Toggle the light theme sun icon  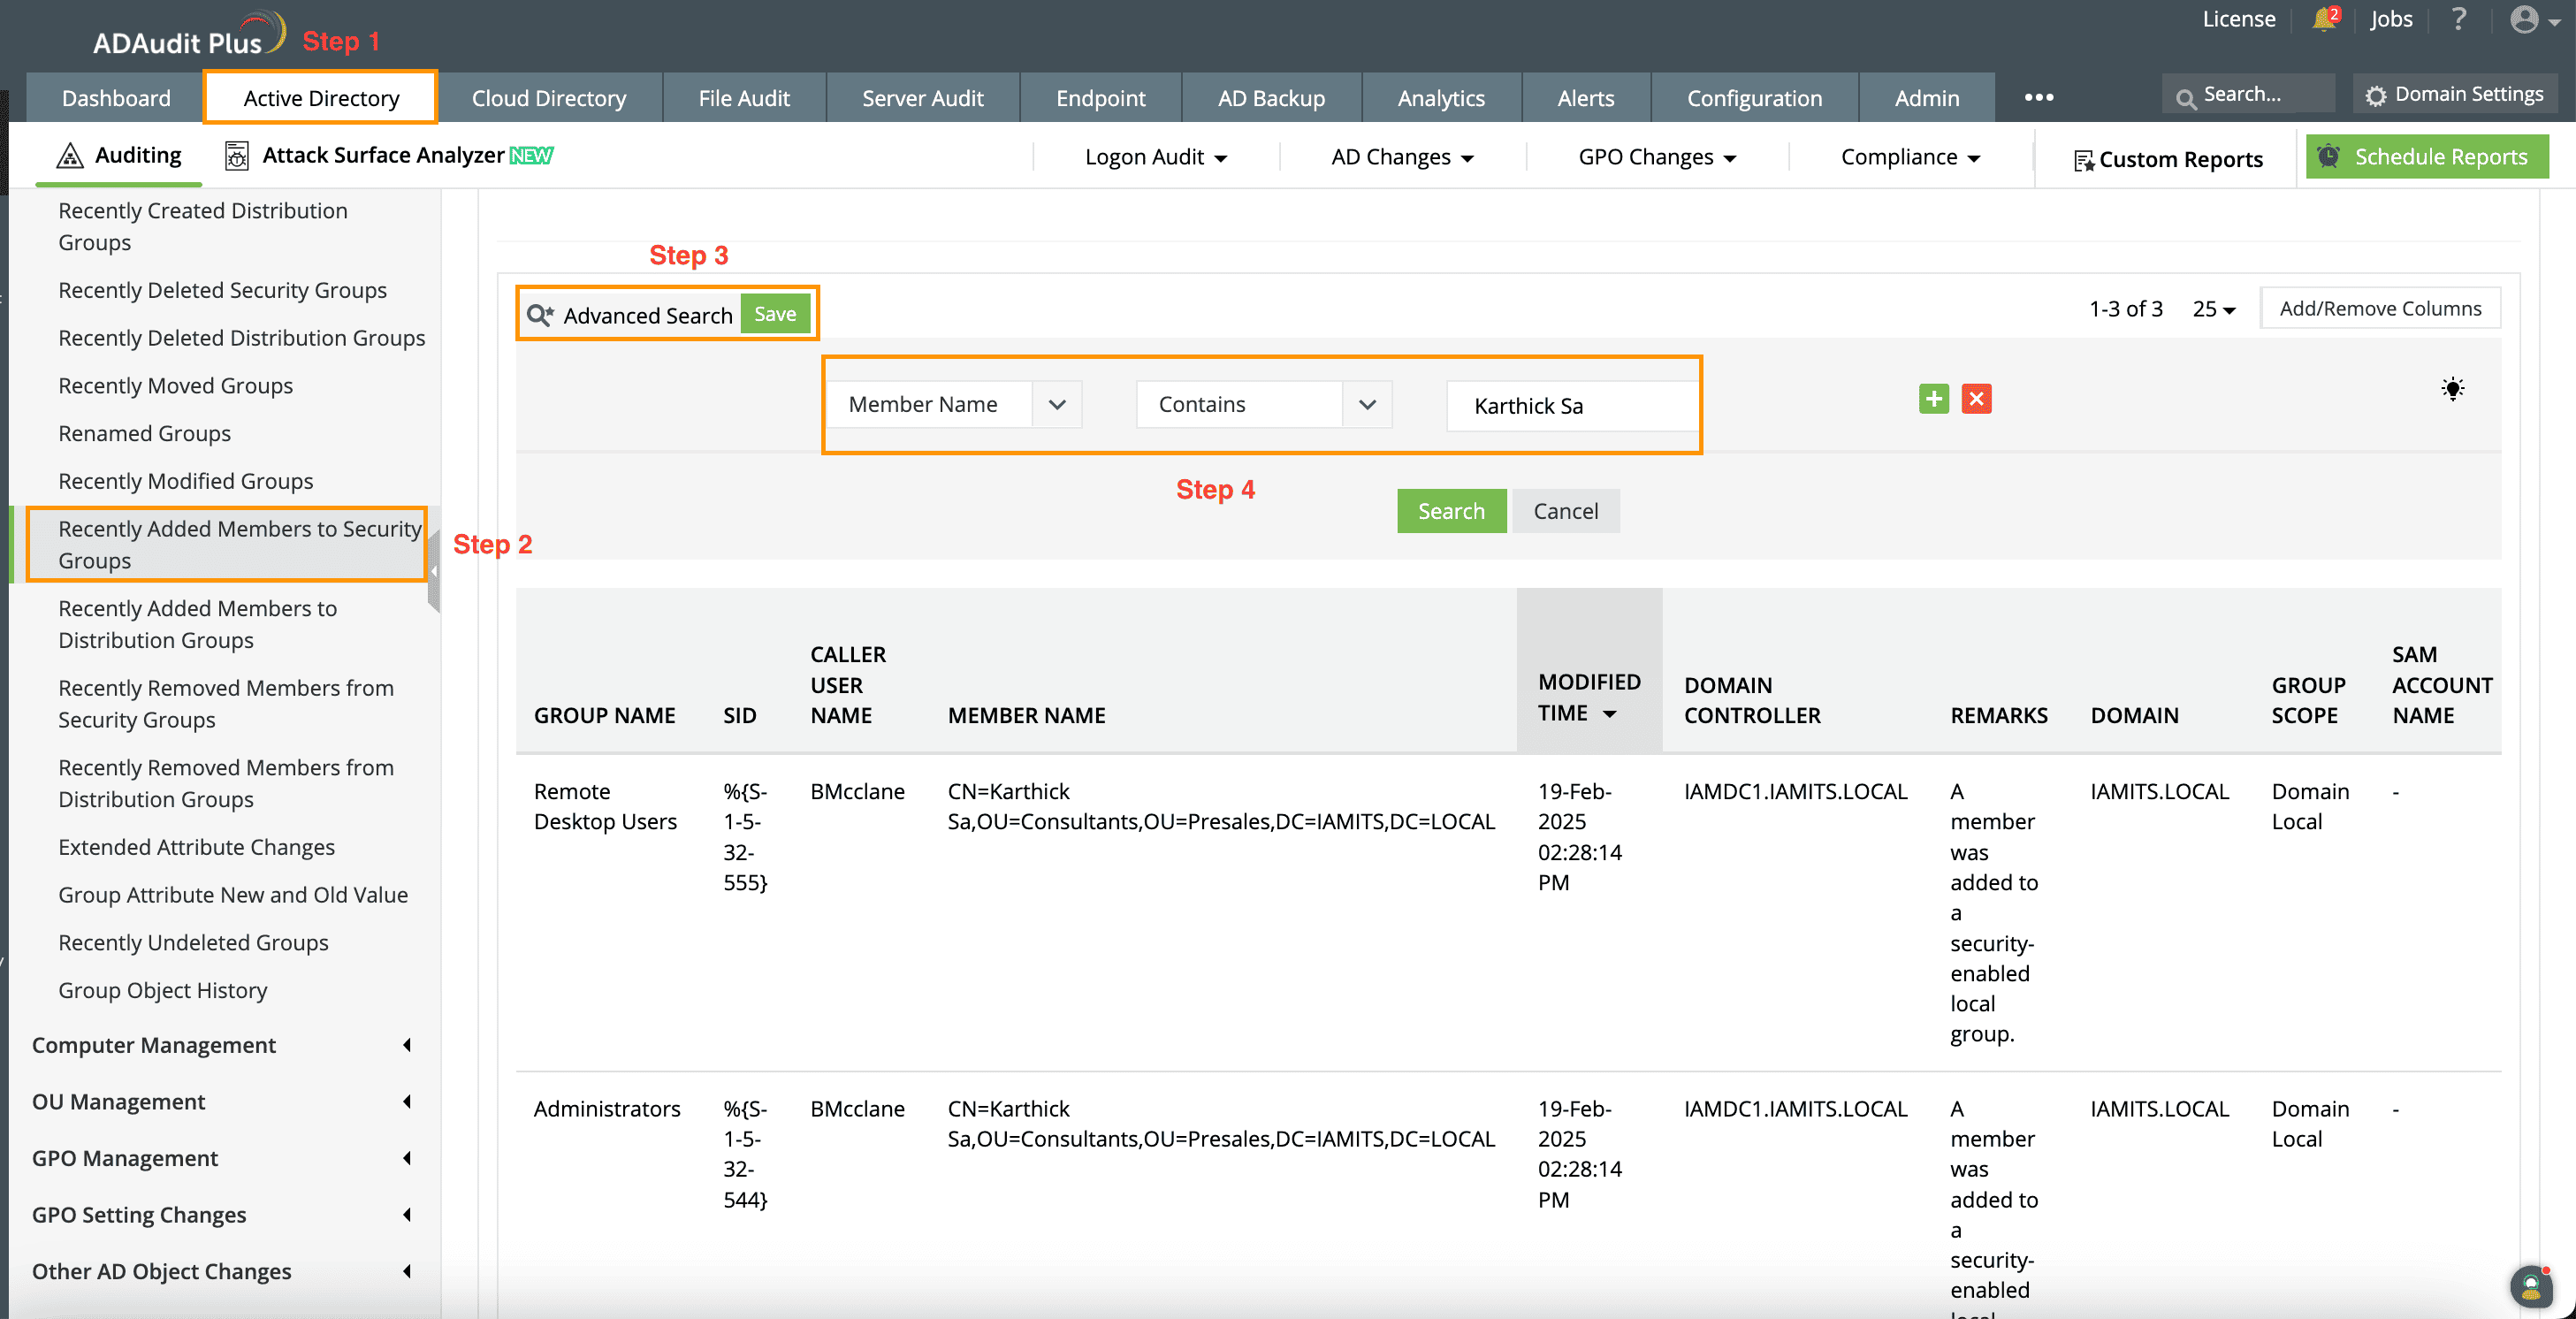[2452, 389]
